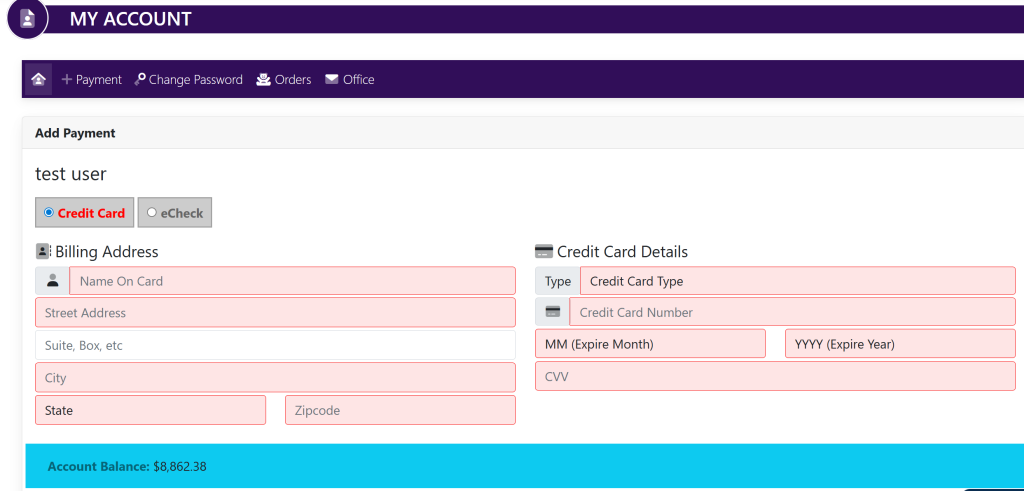This screenshot has height=491, width=1024.
Task: Focus the CVV input field
Action: [775, 376]
